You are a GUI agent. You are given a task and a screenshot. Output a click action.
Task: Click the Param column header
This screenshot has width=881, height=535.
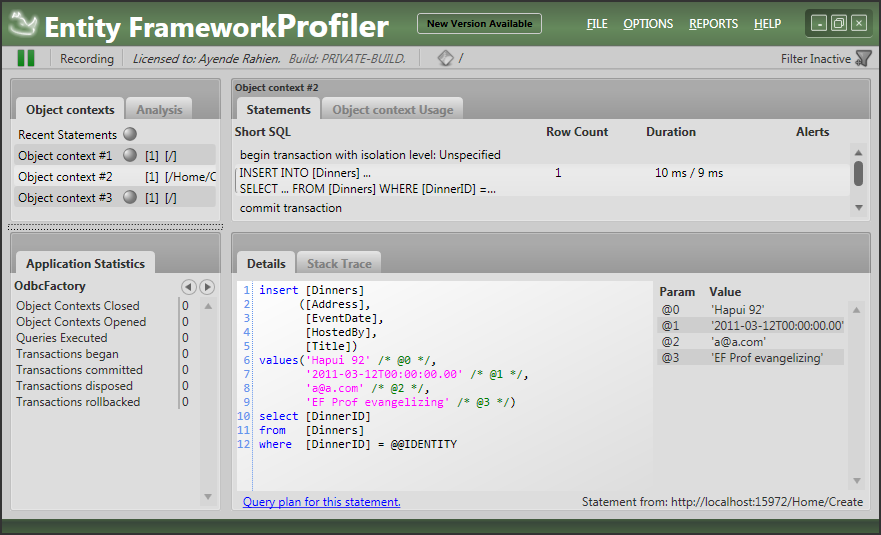(677, 292)
